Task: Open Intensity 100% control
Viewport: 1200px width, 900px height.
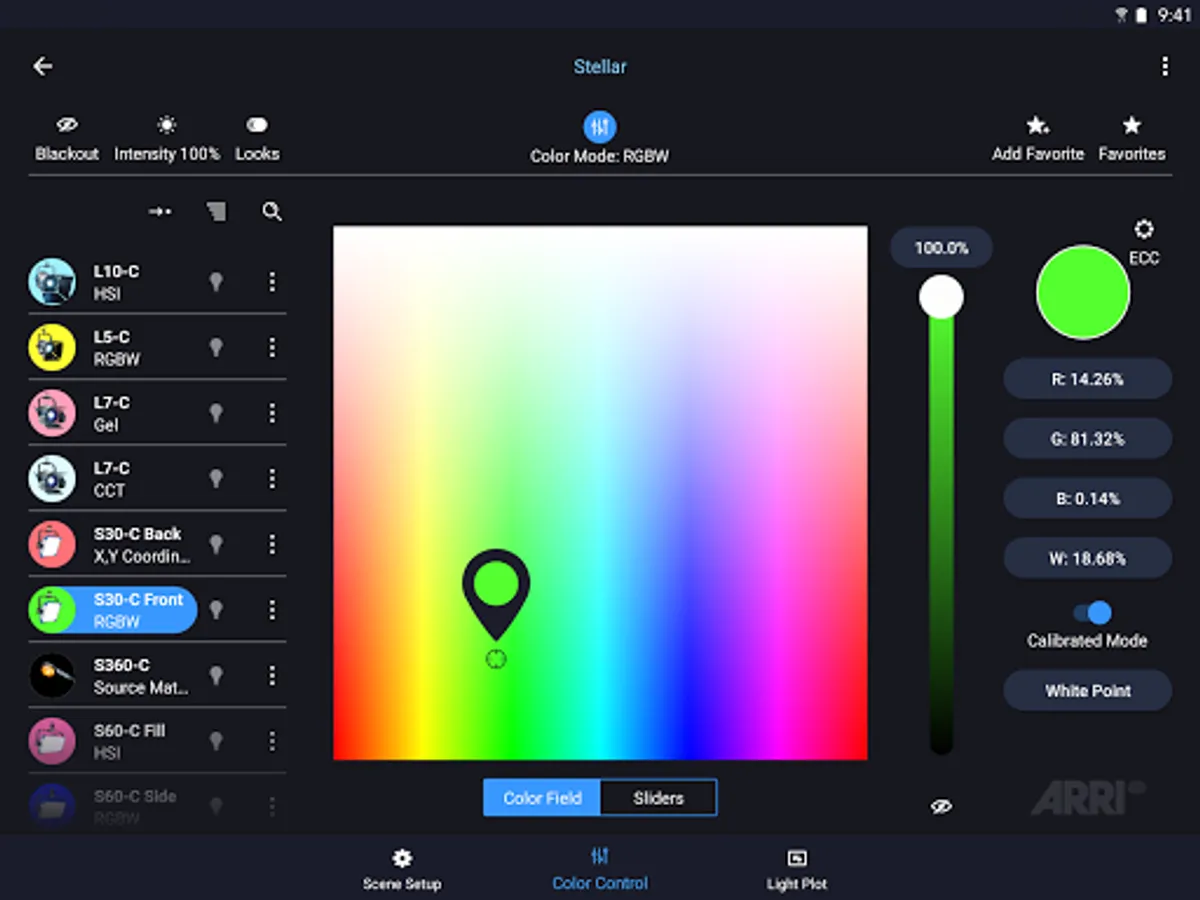Action: 167,139
